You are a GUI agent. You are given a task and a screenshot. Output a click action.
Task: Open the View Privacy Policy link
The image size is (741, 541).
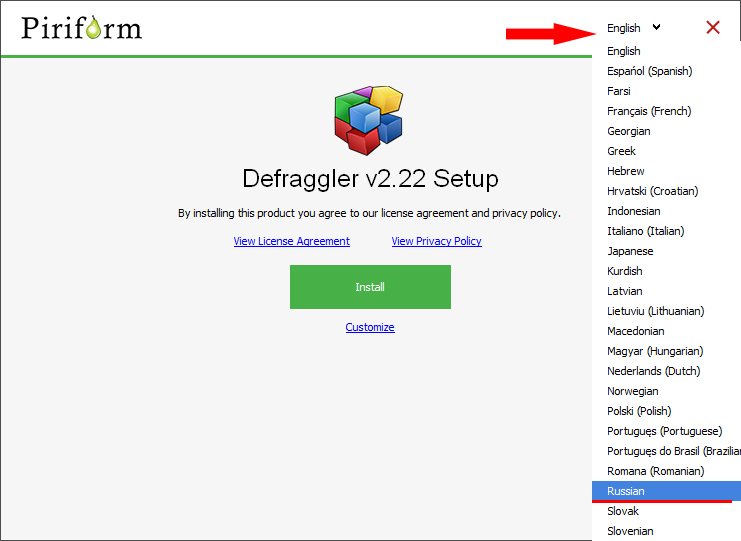[436, 241]
